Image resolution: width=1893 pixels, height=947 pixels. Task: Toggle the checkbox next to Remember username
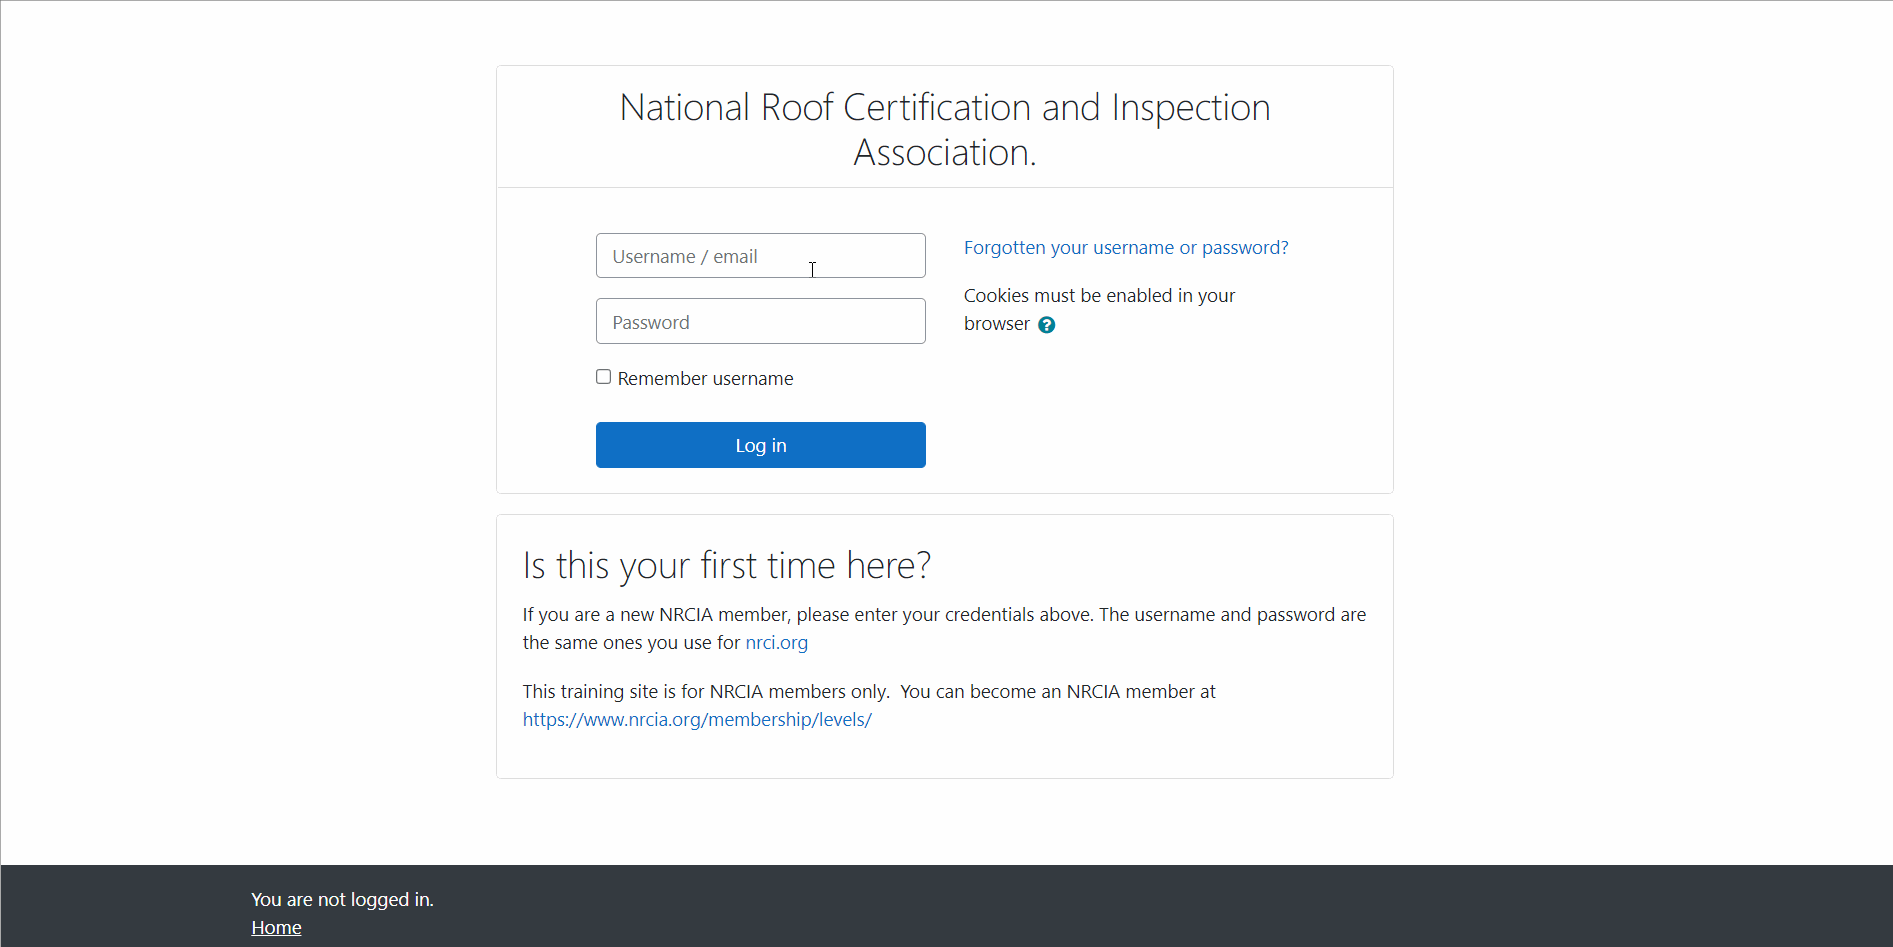coord(603,375)
